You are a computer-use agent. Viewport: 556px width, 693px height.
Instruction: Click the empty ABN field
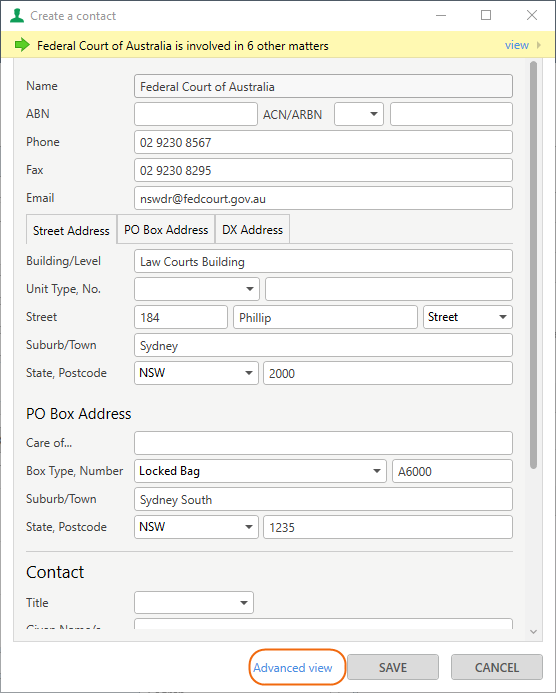coord(196,114)
